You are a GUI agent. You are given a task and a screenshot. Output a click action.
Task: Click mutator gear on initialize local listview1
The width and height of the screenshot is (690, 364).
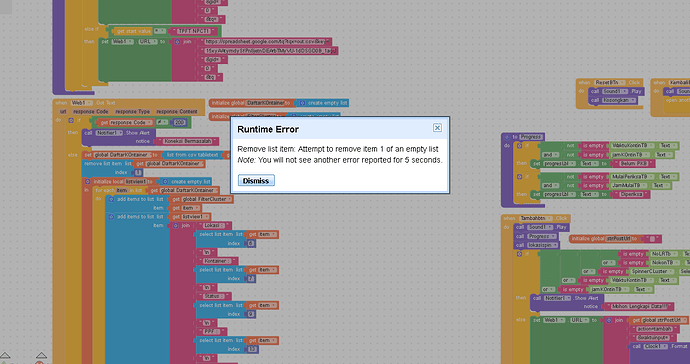click(88, 181)
